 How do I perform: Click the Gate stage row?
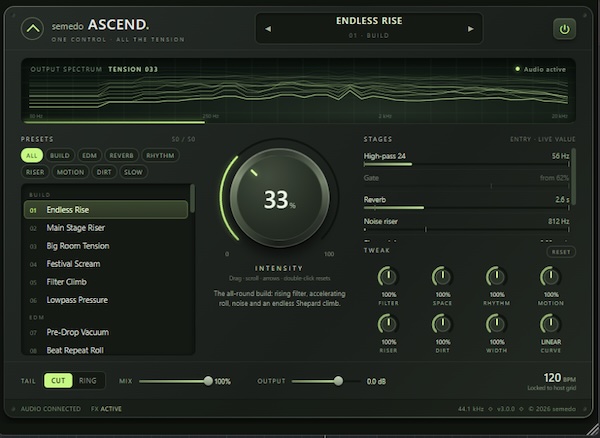click(466, 181)
